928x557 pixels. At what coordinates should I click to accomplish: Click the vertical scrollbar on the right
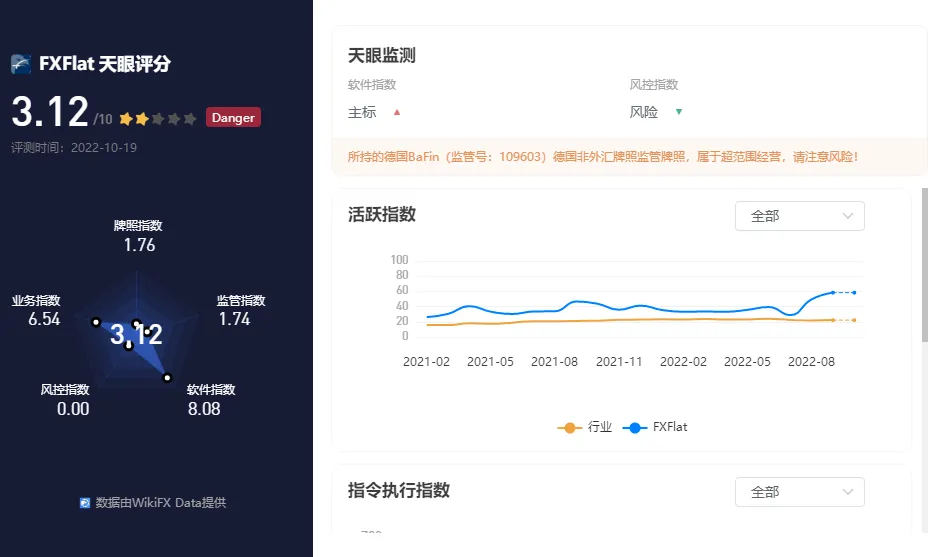pos(924,265)
